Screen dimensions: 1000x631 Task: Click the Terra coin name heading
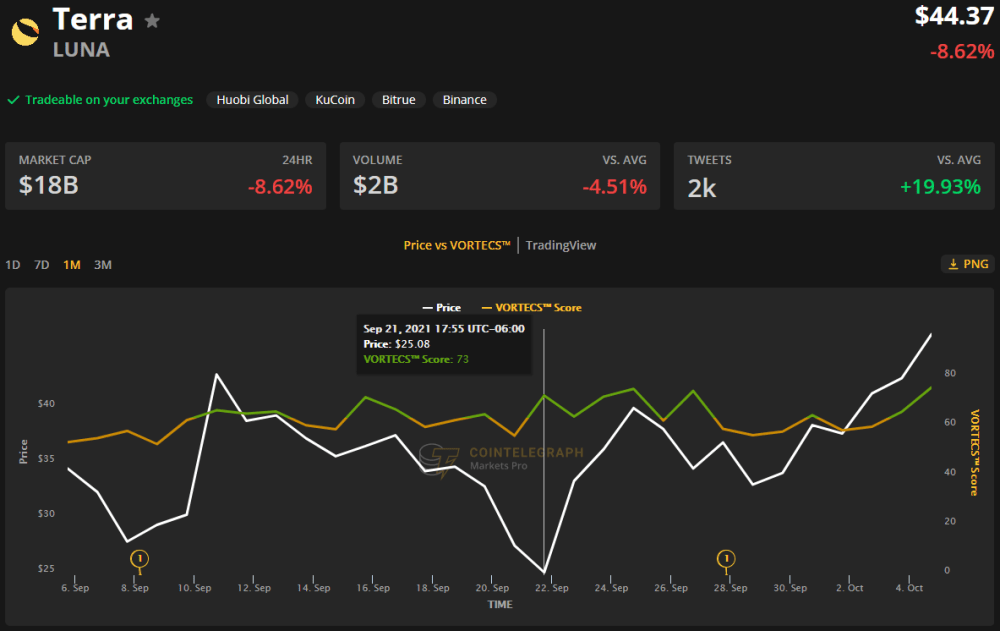click(92, 19)
